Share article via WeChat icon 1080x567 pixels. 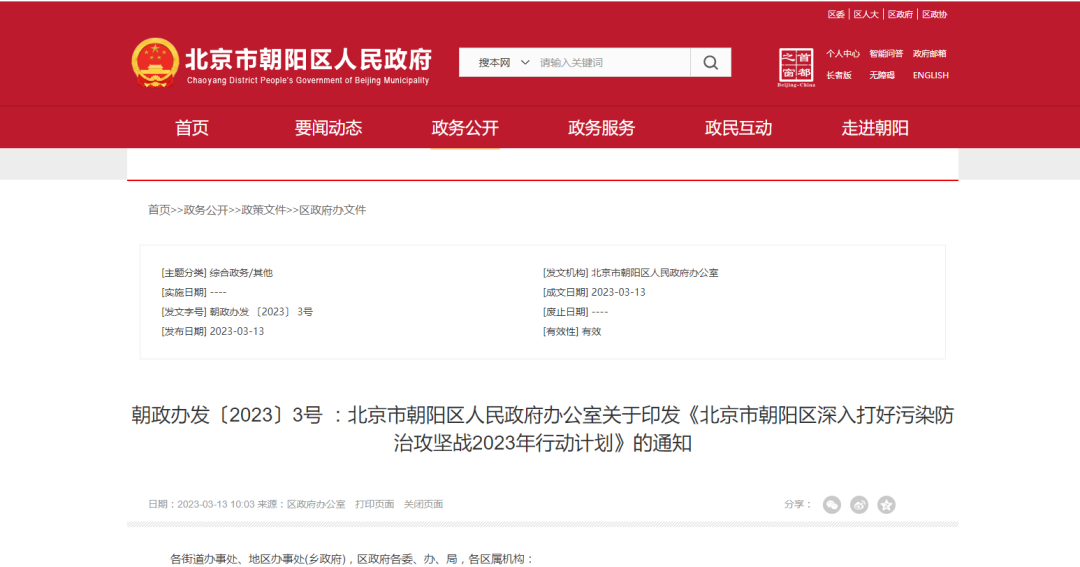(x=832, y=505)
